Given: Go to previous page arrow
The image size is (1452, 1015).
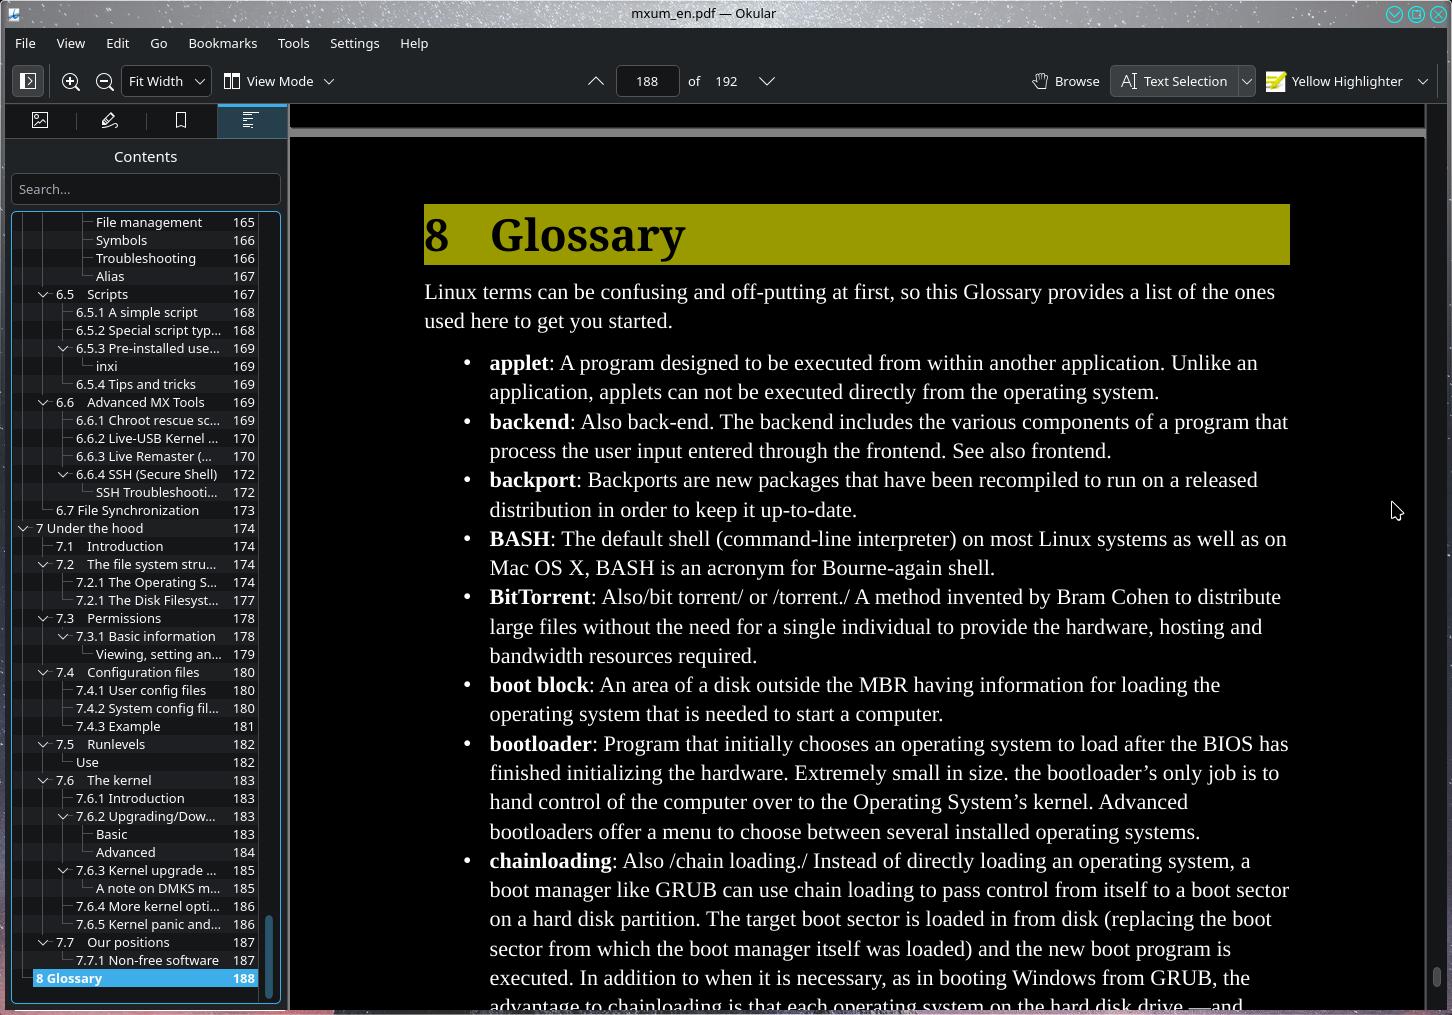Looking at the screenshot, I should pyautogui.click(x=596, y=81).
